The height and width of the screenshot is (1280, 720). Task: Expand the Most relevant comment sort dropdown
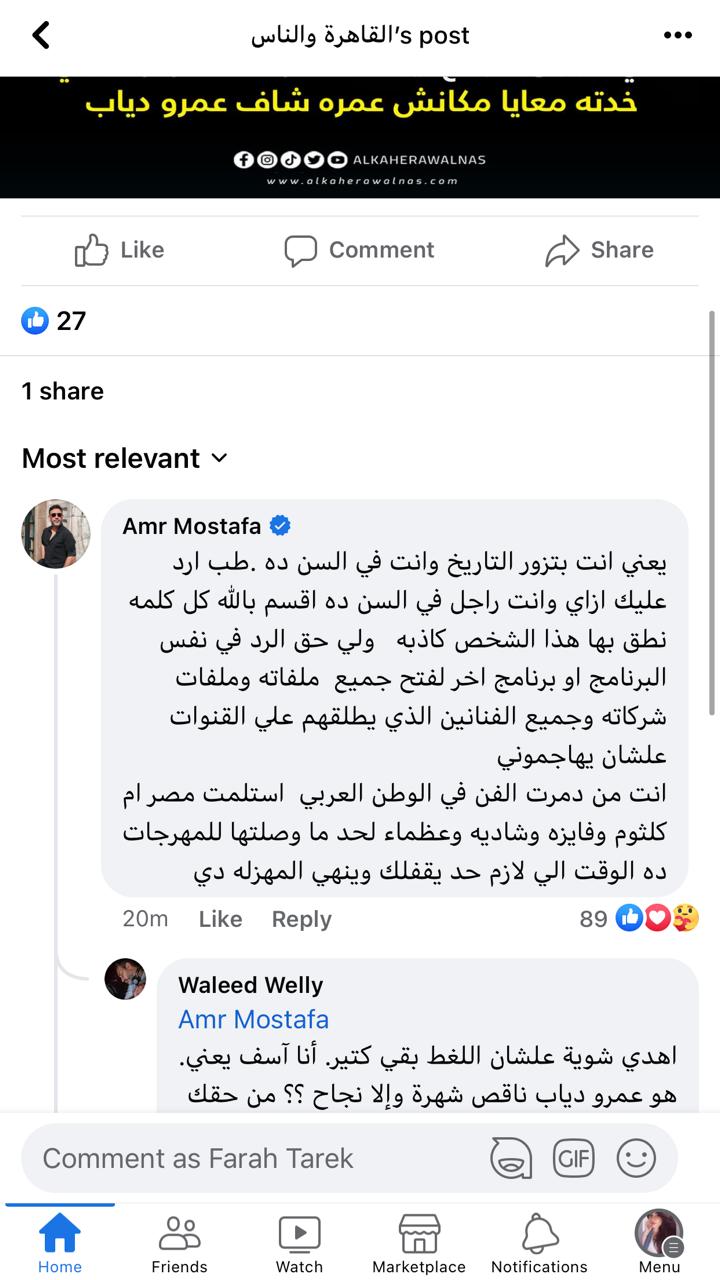[125, 458]
